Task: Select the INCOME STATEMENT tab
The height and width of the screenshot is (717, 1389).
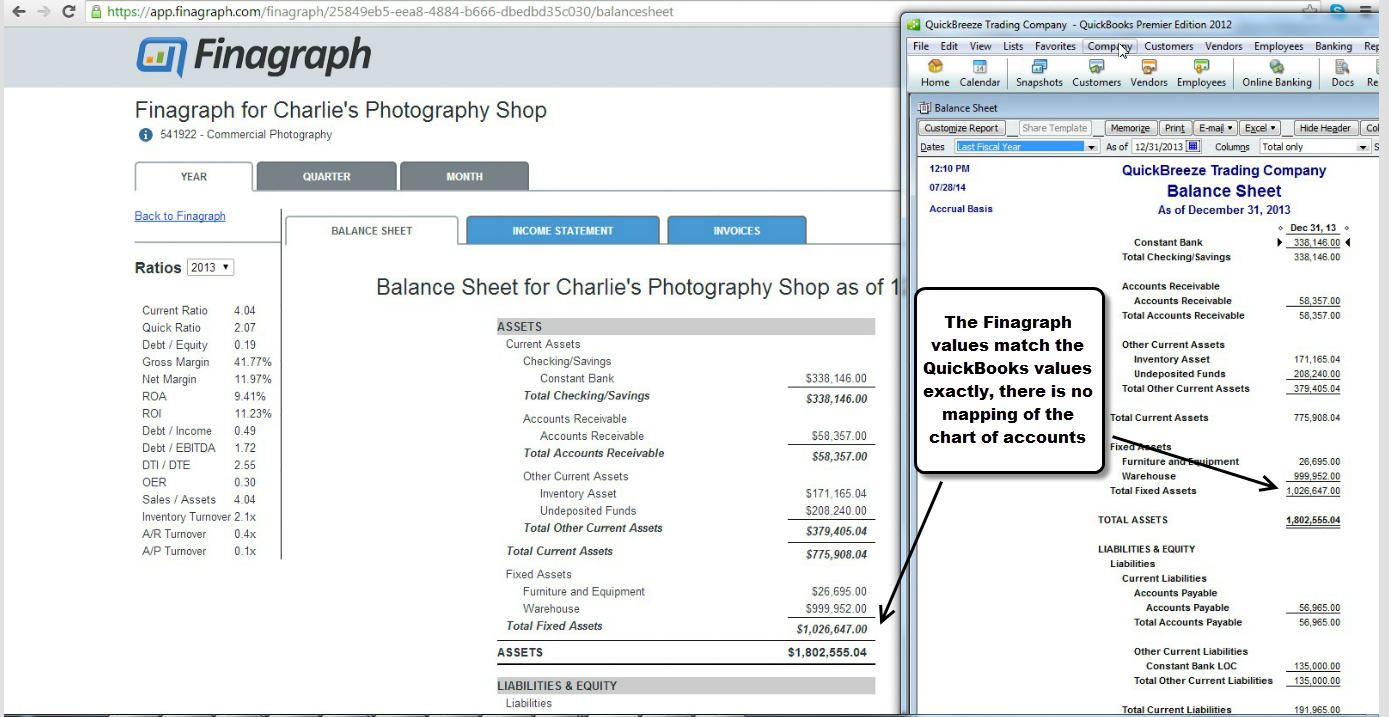Action: coord(563,230)
